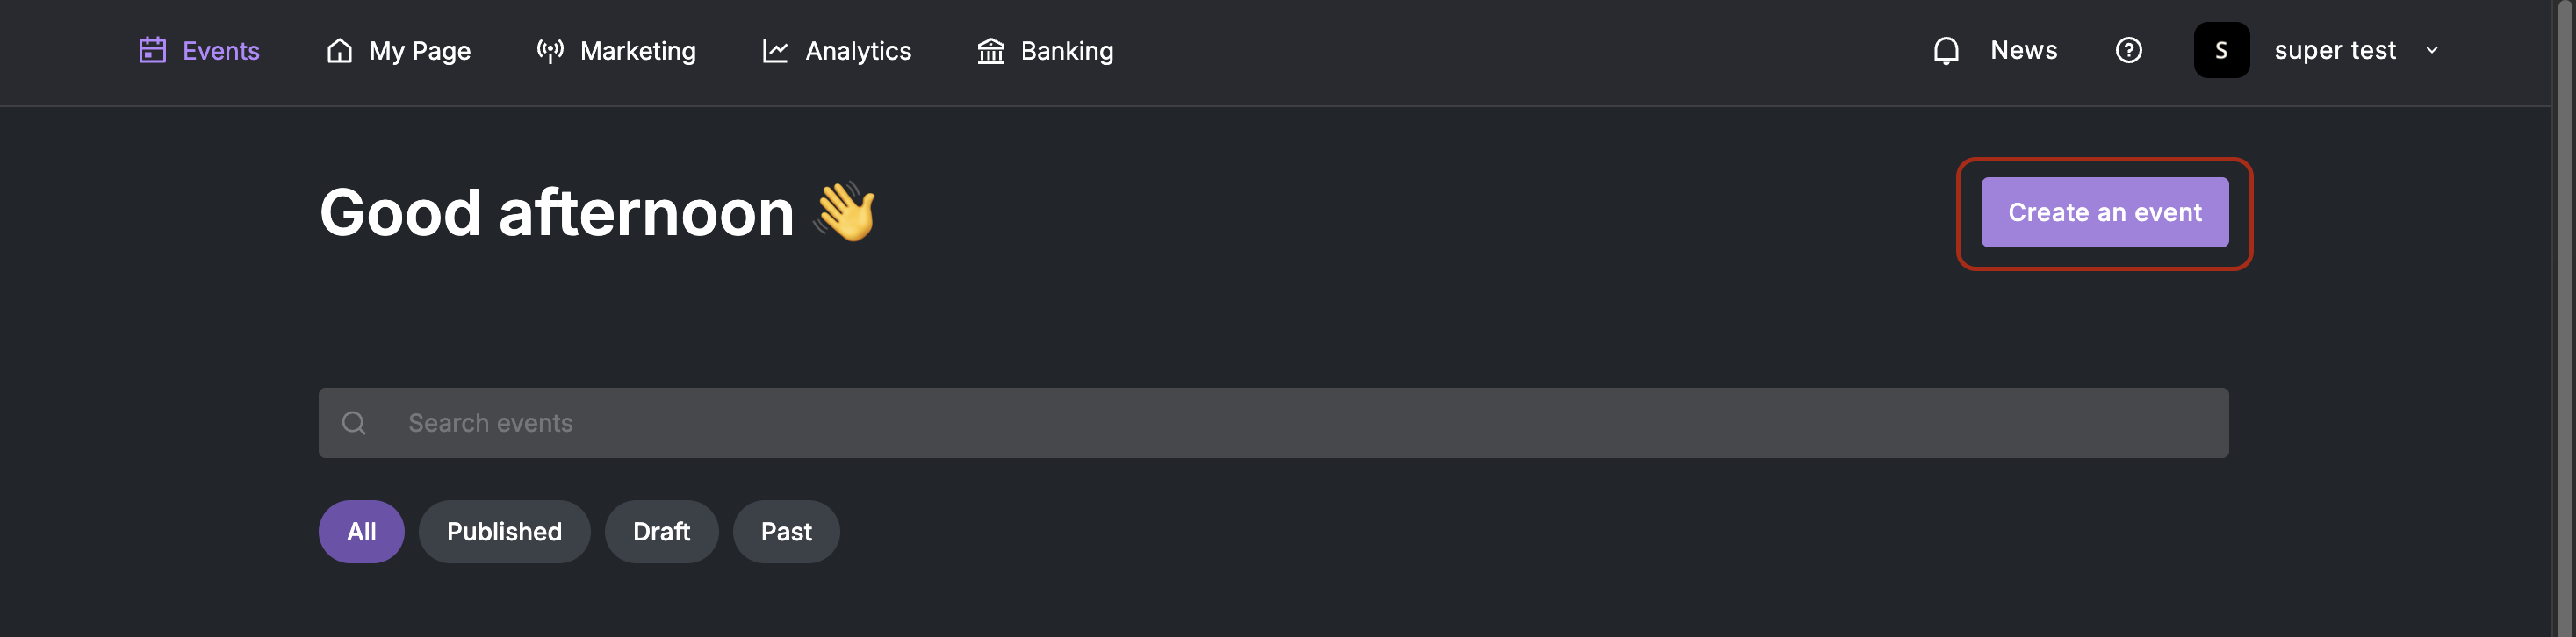Select the All filter pill
This screenshot has width=2576, height=637.
click(x=361, y=531)
